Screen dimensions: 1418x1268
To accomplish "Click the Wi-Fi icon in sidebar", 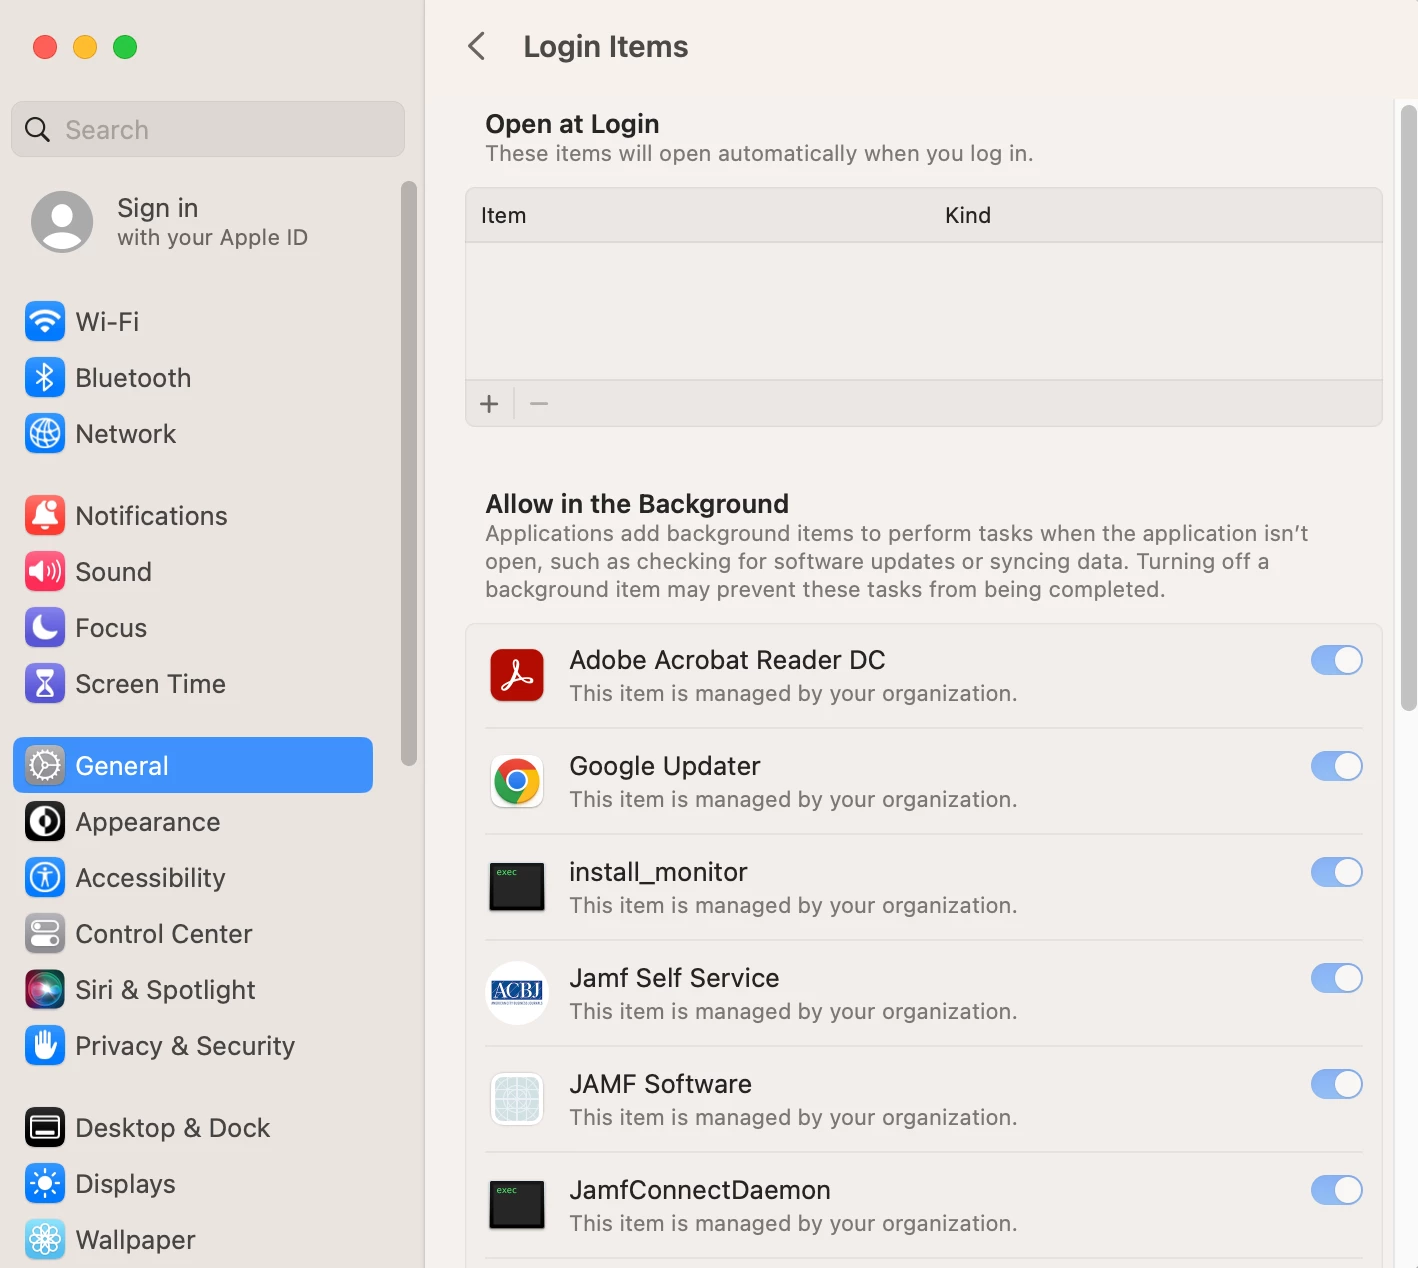I will (x=45, y=322).
